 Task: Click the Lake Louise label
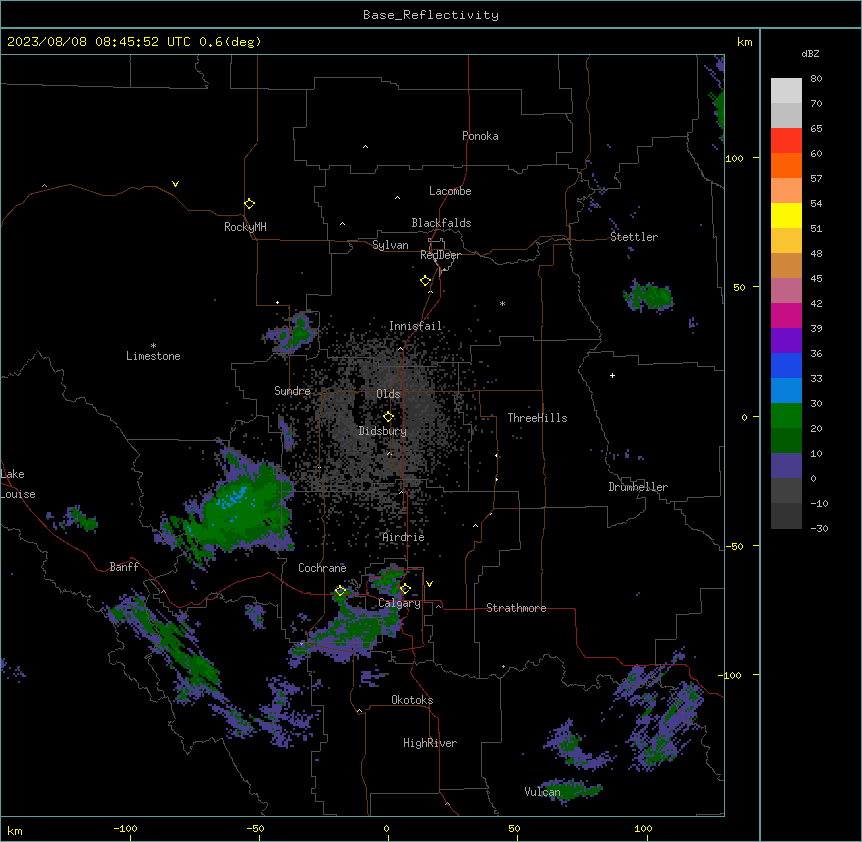(x=18, y=484)
